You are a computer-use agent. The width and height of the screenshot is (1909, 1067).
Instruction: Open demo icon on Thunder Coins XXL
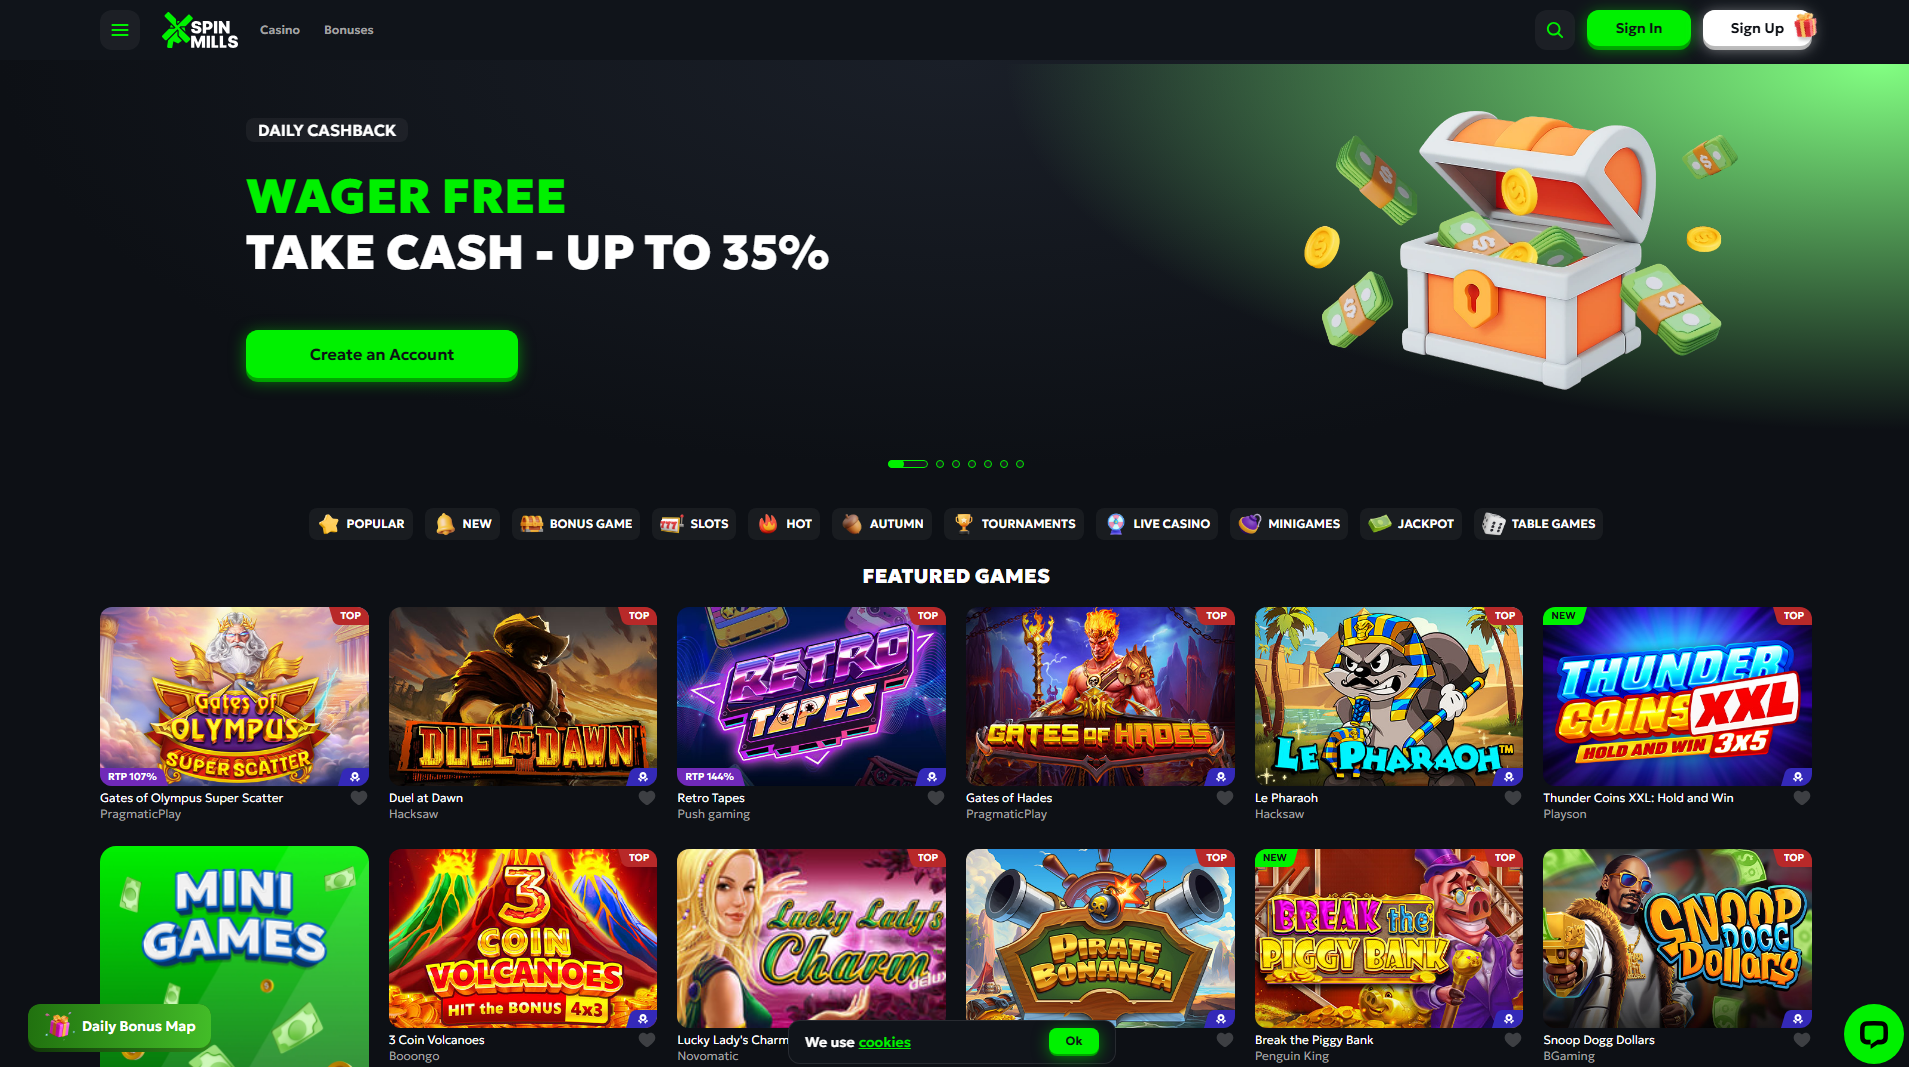pyautogui.click(x=1798, y=777)
